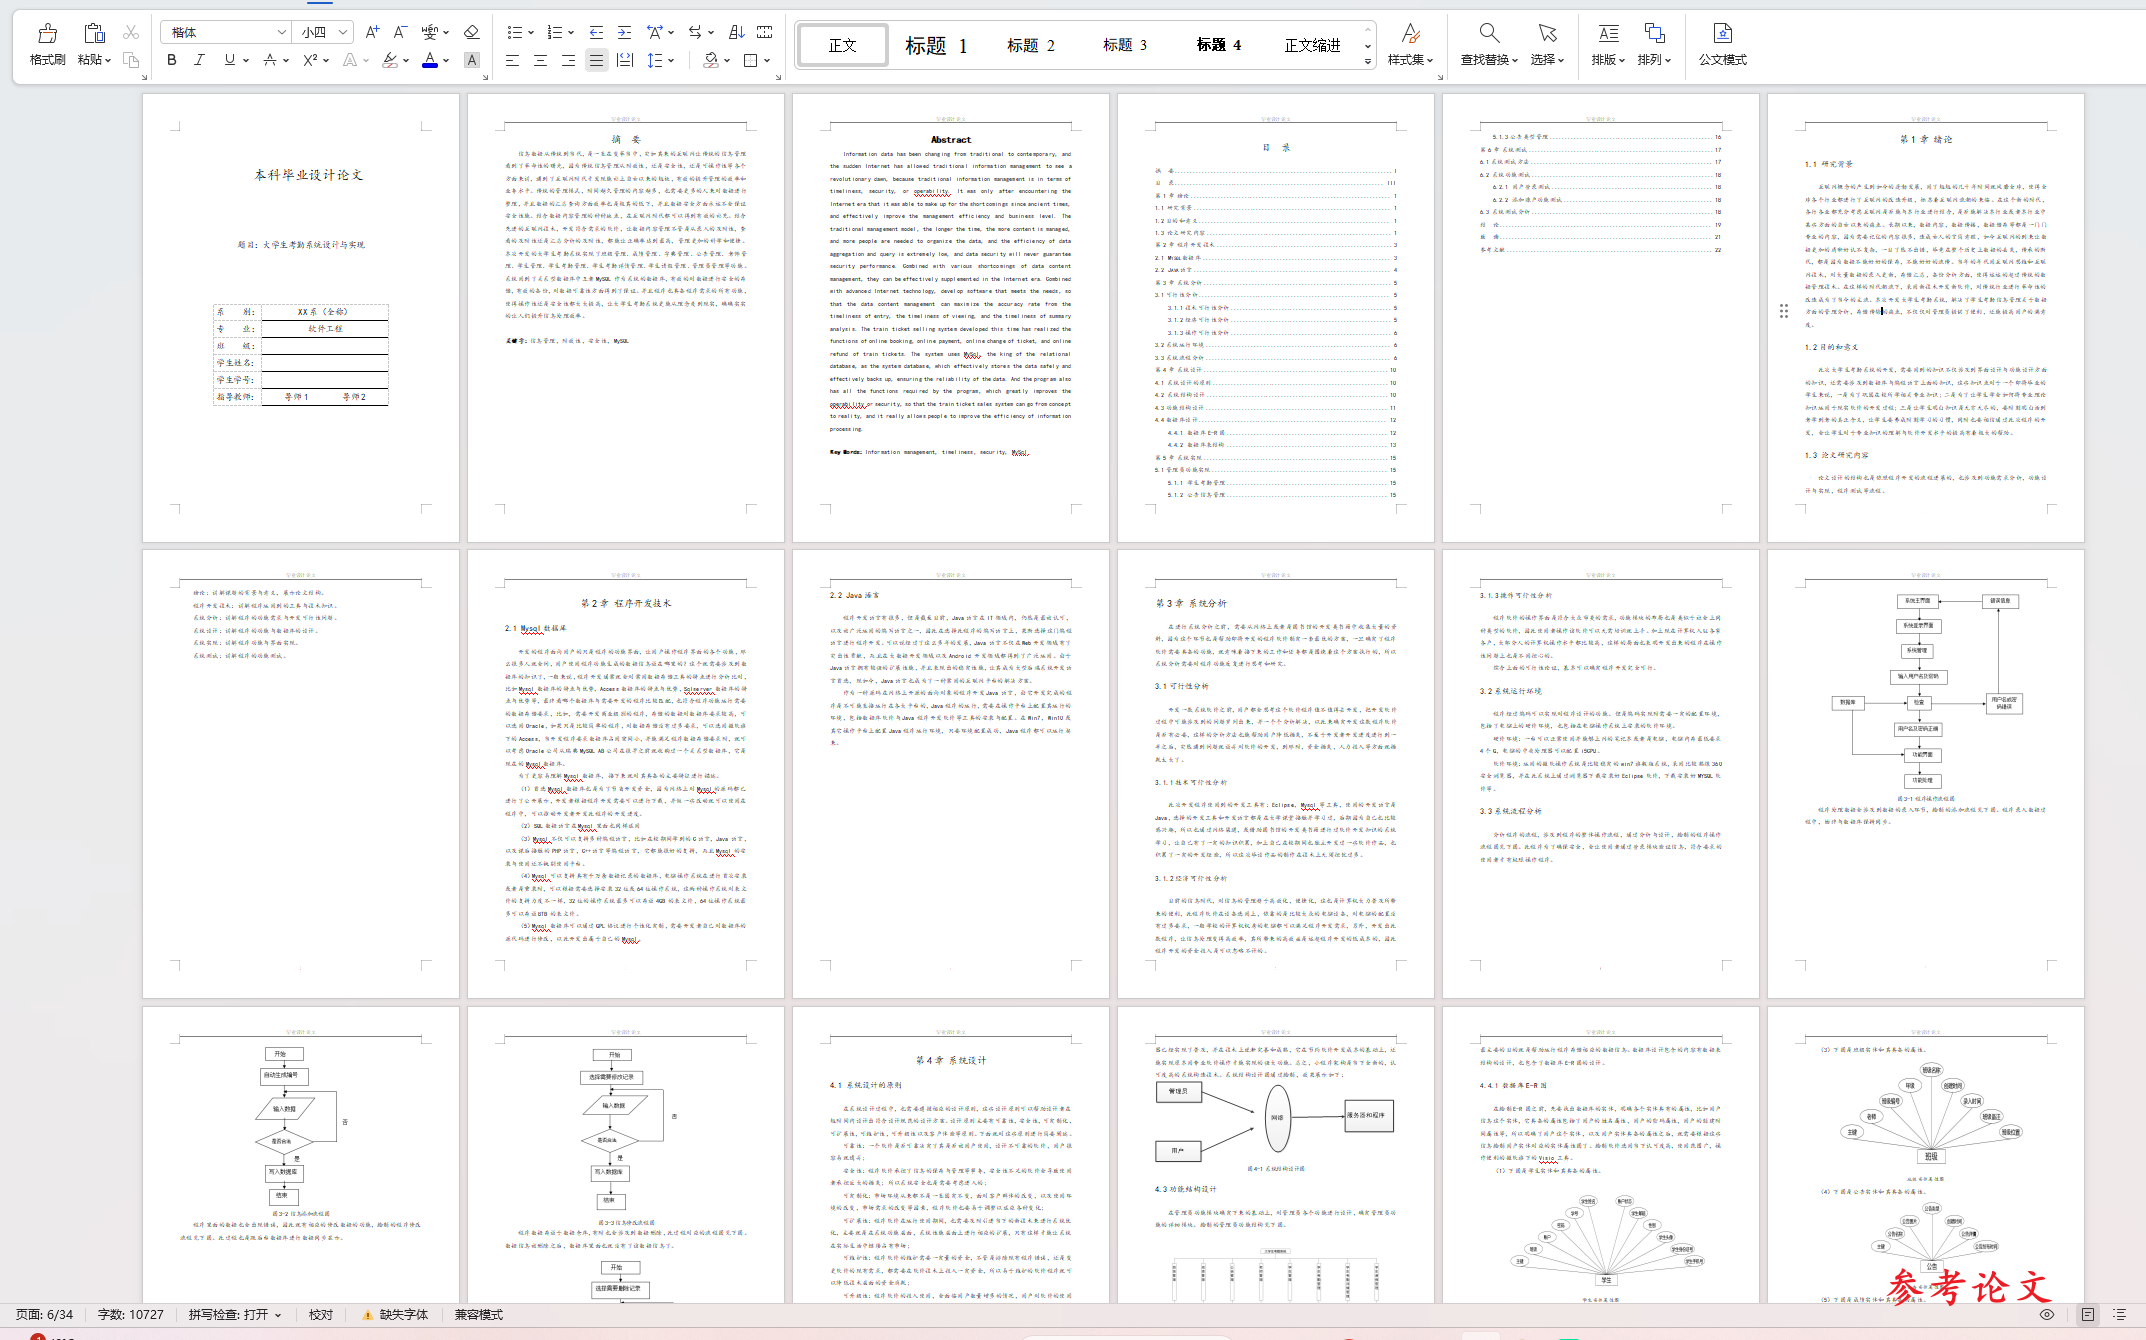Viewport: 2146px width, 1340px height.
Task: Expand spell check dropdown in status bar
Action: [x=278, y=1315]
